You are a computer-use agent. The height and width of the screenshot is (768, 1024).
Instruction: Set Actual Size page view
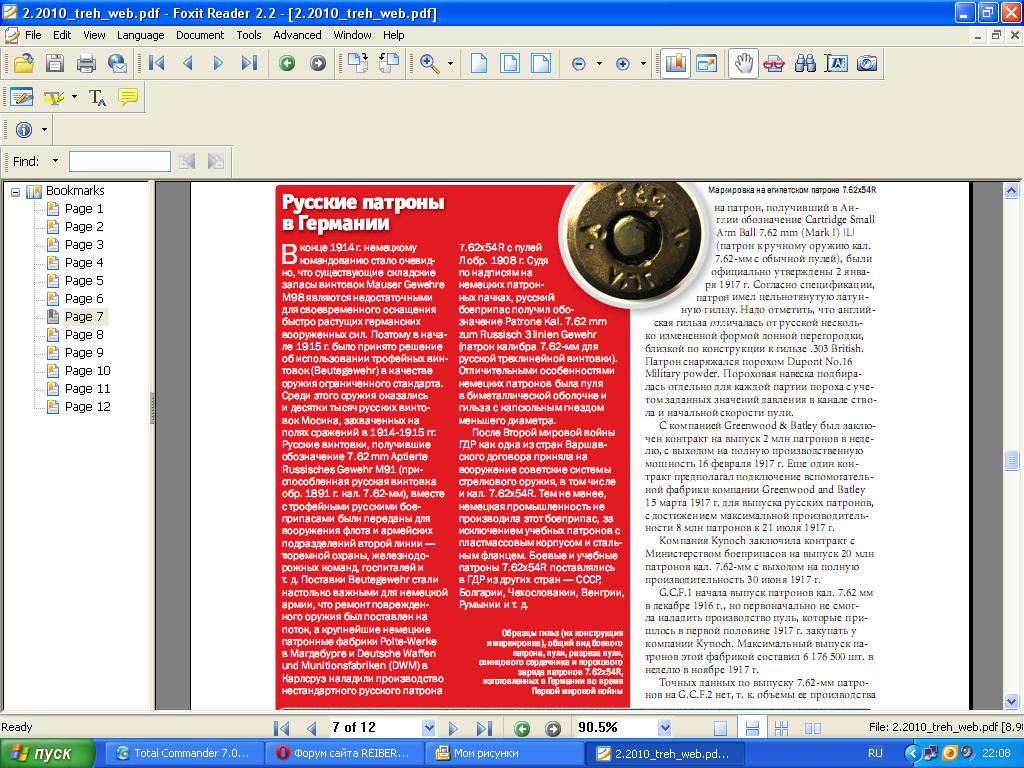click(479, 63)
